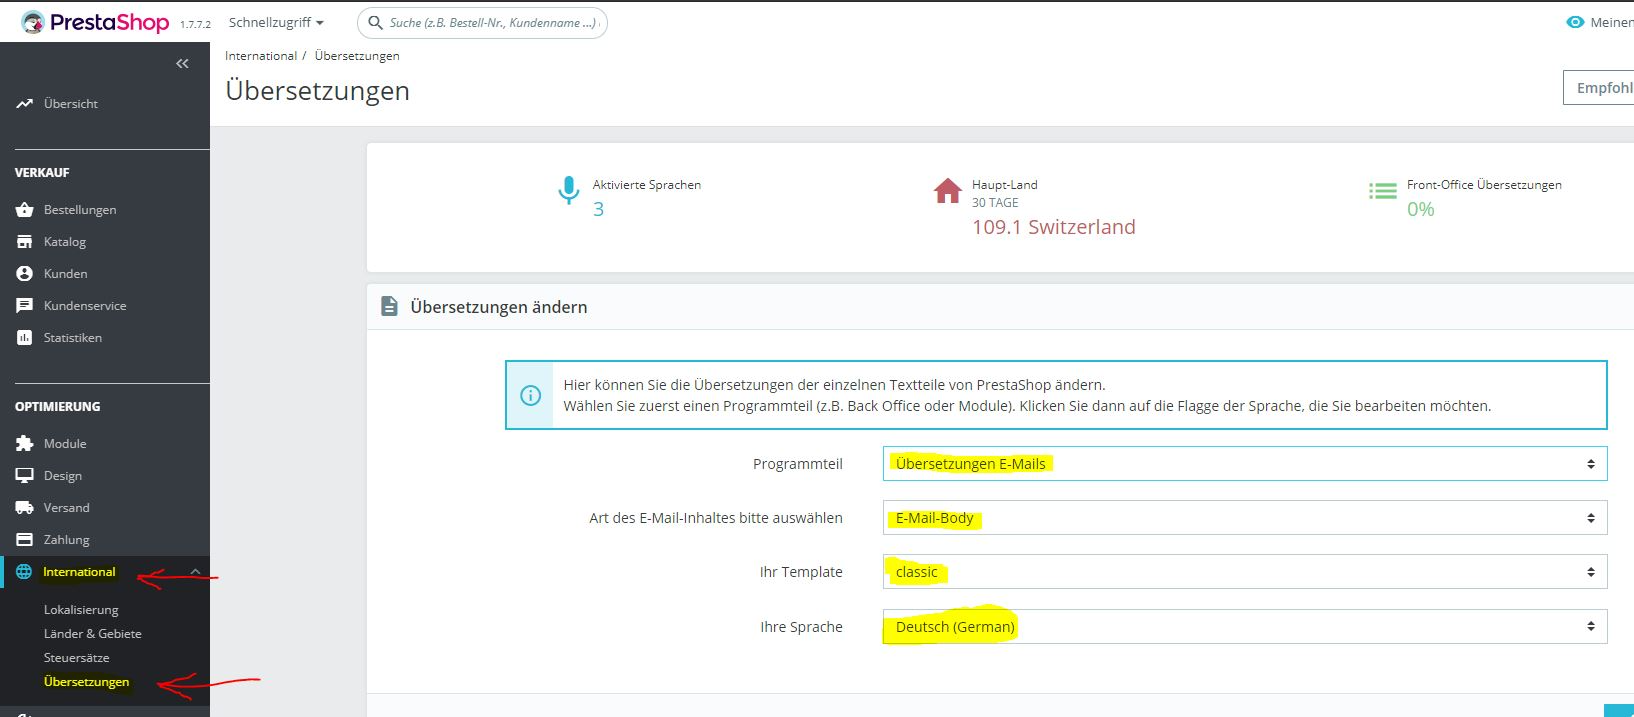This screenshot has width=1634, height=717.
Task: Click the International breadcrumb link
Action: 261,56
